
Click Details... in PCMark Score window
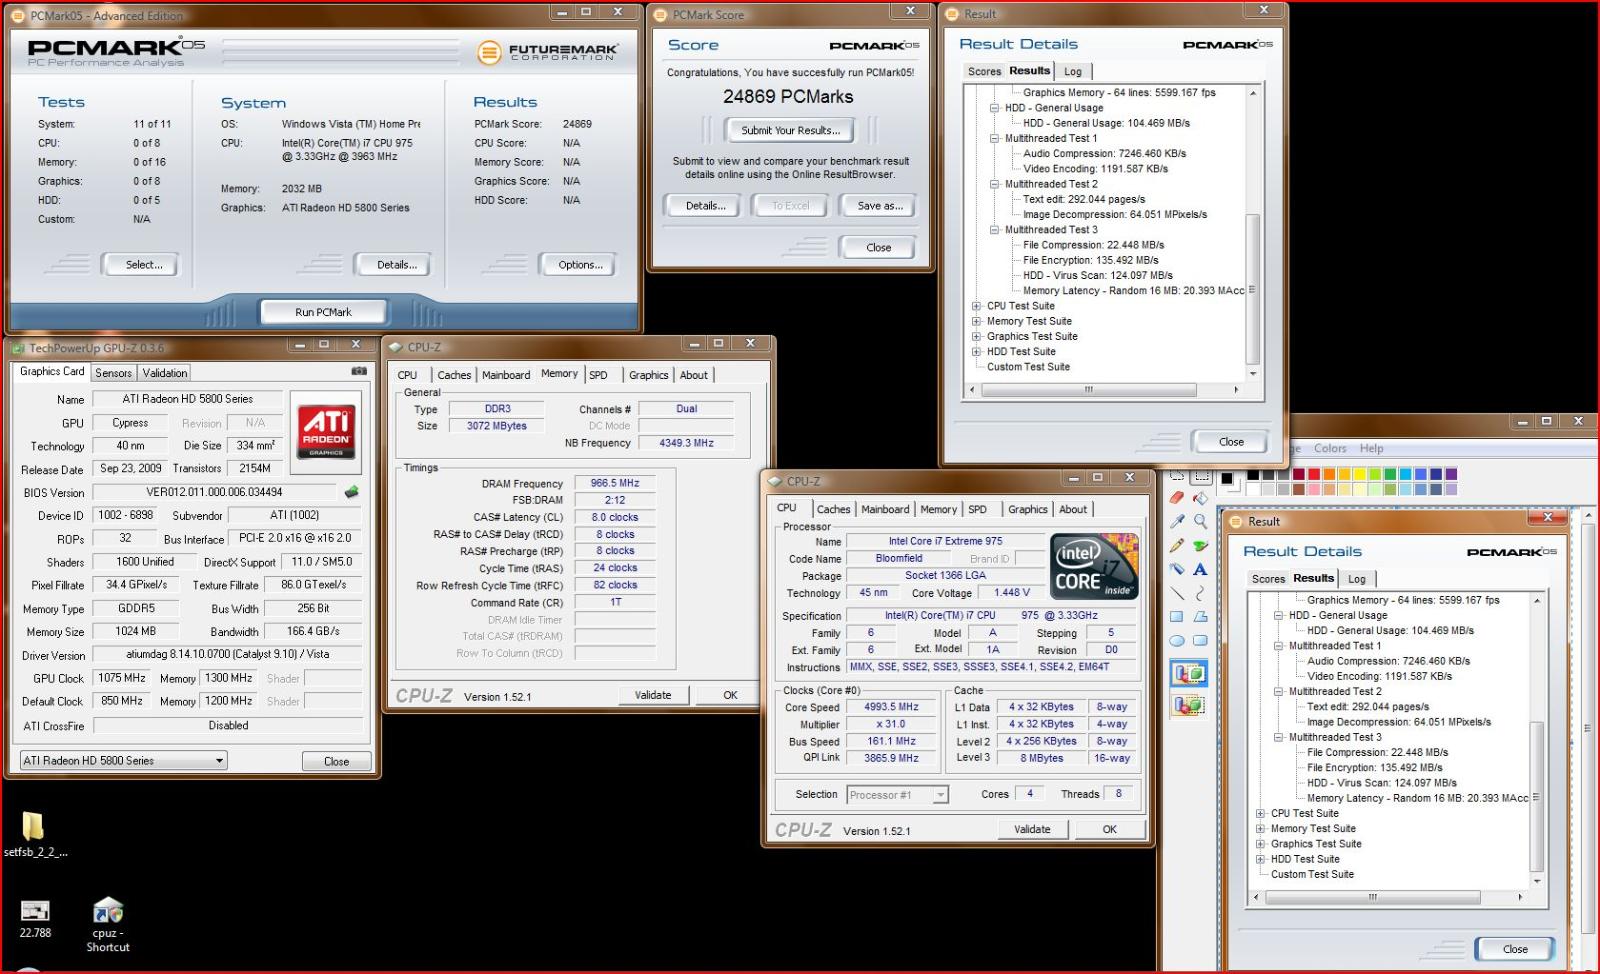[705, 206]
